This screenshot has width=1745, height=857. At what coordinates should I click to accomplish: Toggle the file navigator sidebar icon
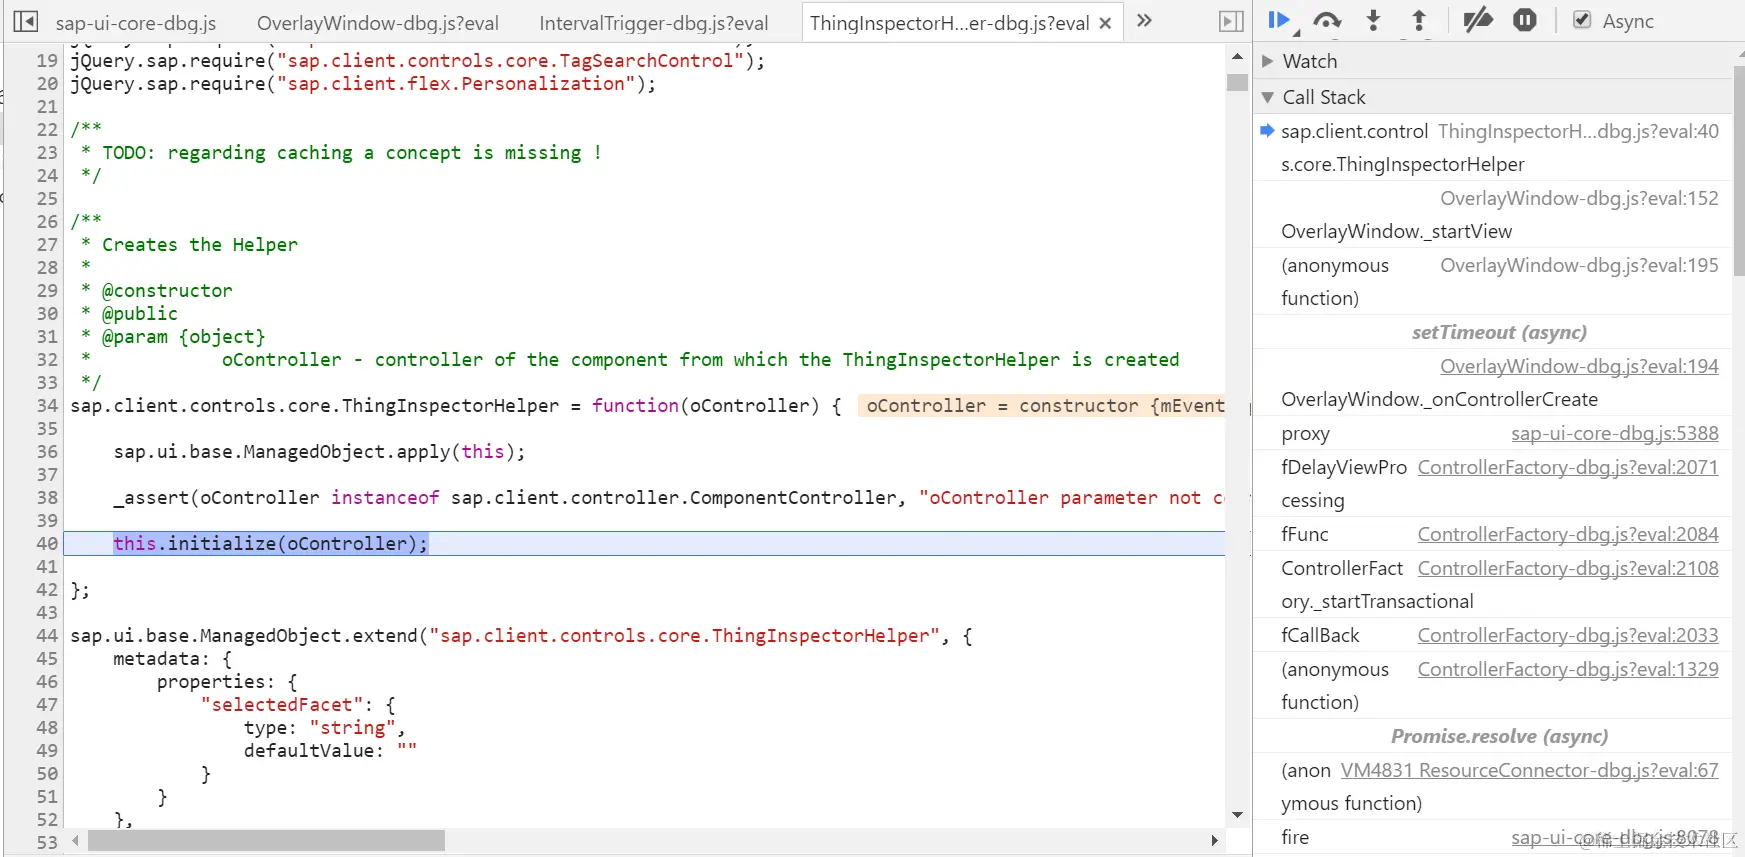pos(26,21)
